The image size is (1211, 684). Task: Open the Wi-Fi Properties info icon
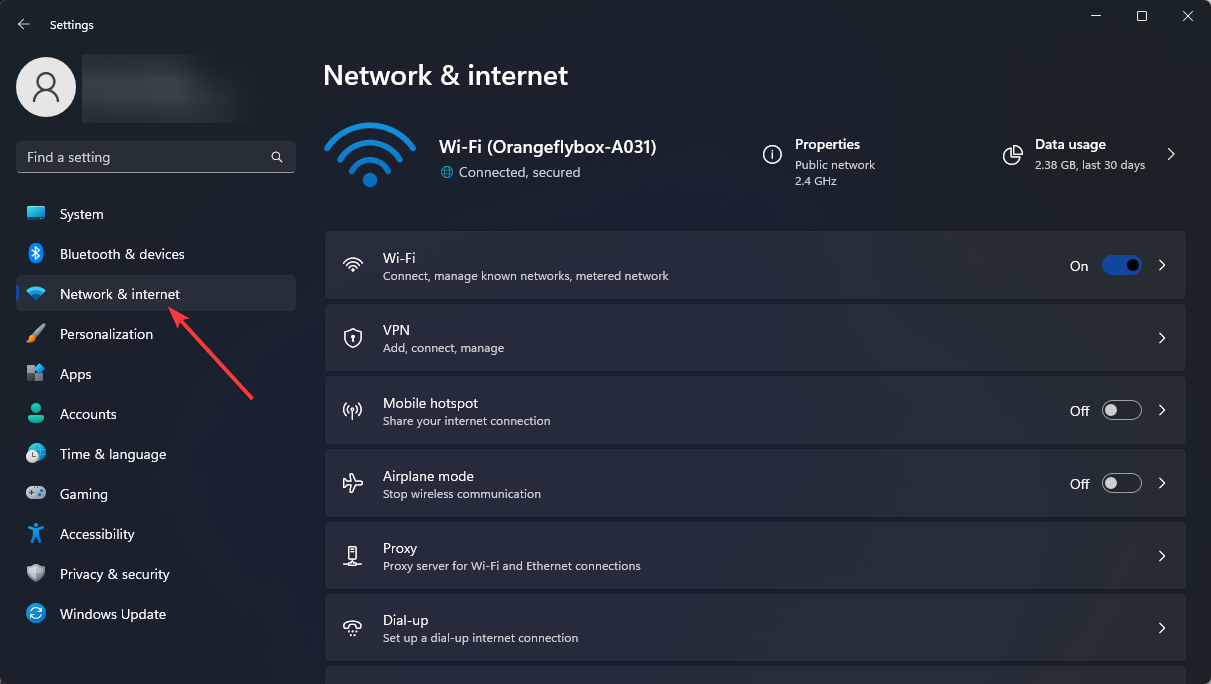[x=772, y=154]
